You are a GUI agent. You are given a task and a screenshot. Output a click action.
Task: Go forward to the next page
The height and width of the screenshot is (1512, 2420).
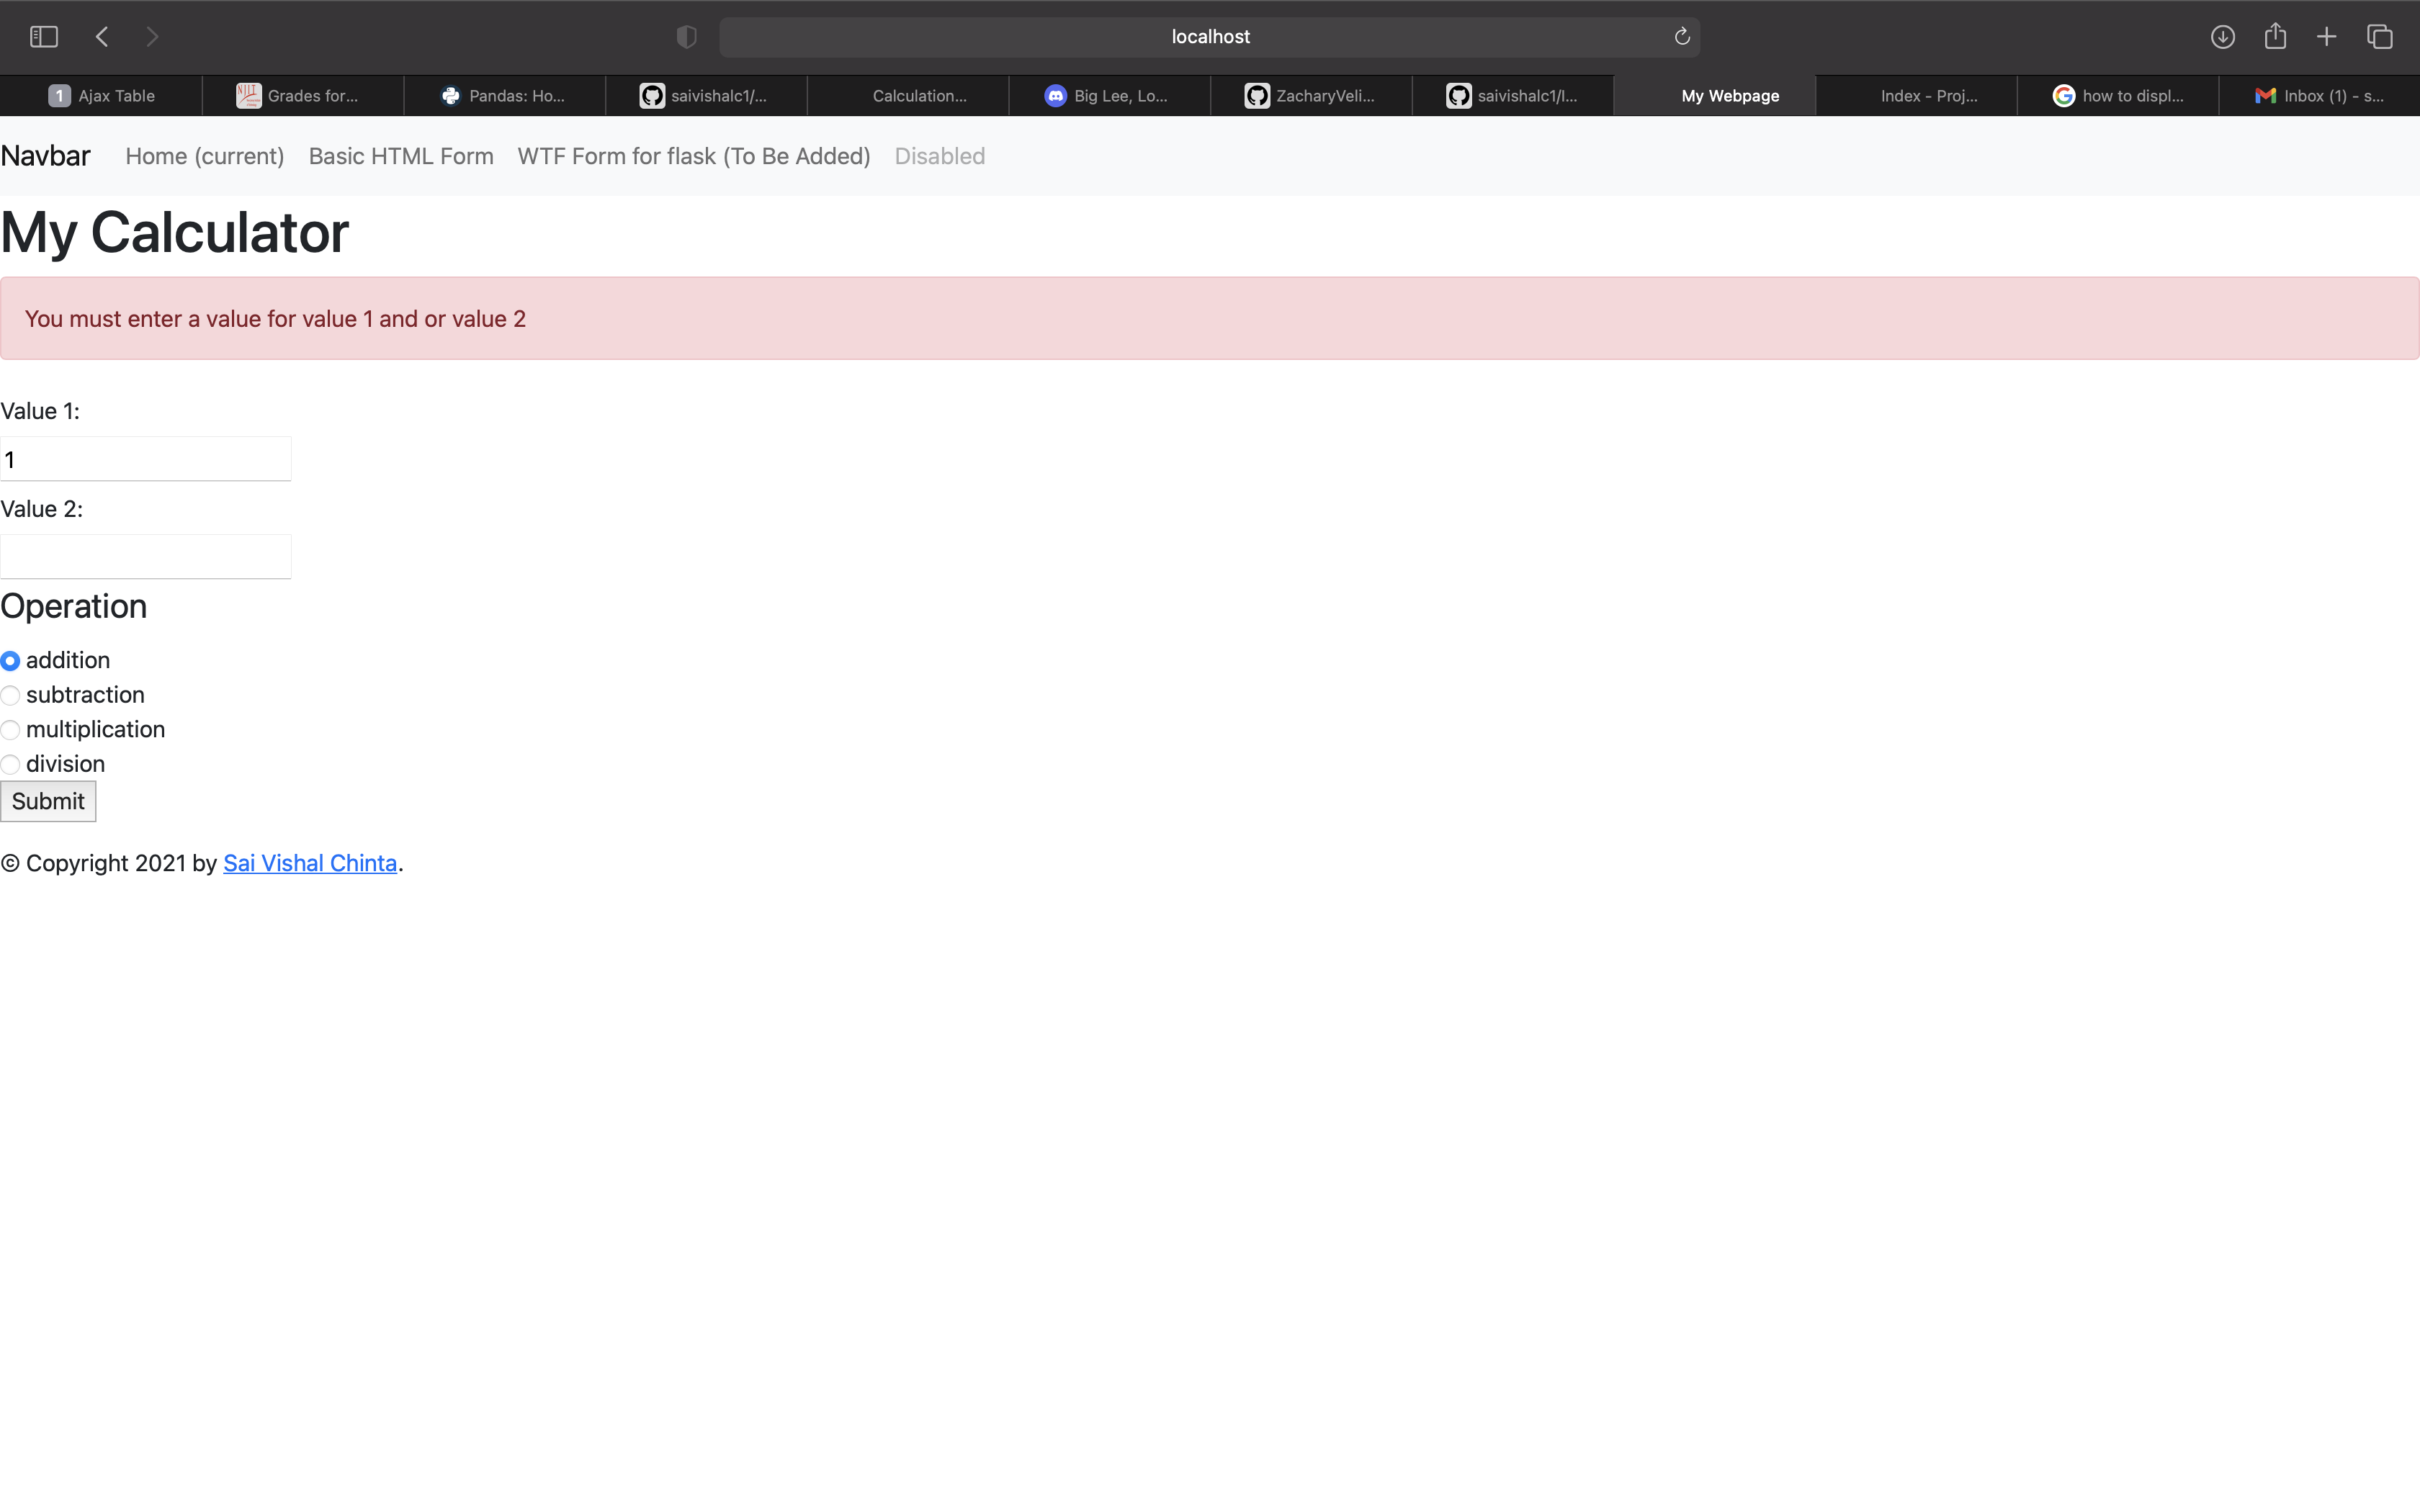coord(152,36)
